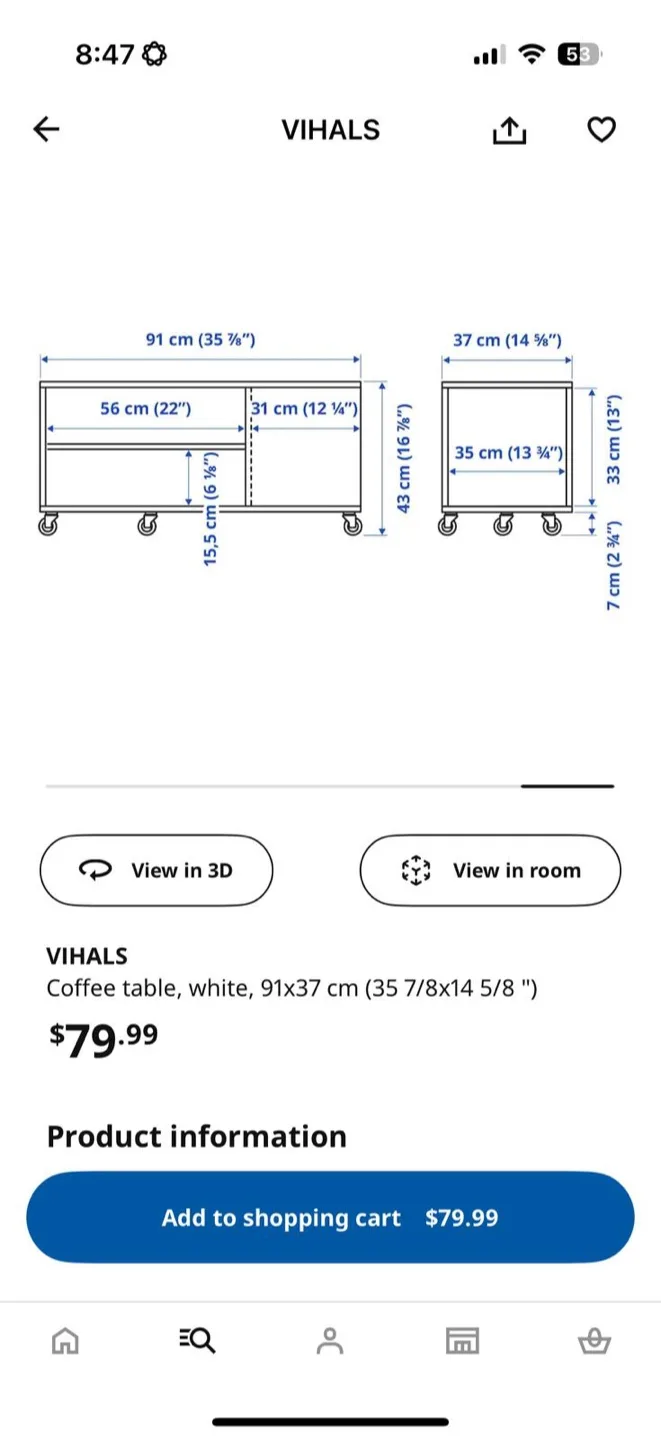Screen dimensions: 661x1440
Task: Tap the heart icon to favorite this item
Action: pos(601,129)
